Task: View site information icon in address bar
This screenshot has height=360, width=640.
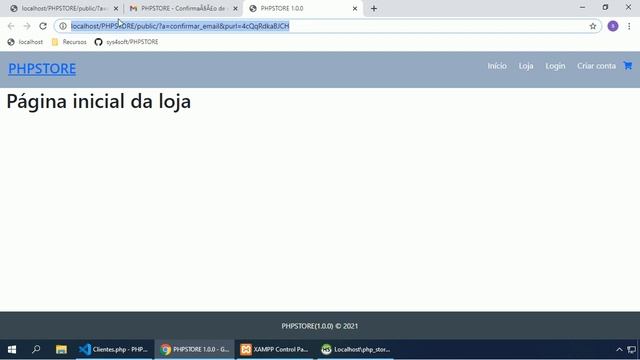Action: tap(63, 26)
